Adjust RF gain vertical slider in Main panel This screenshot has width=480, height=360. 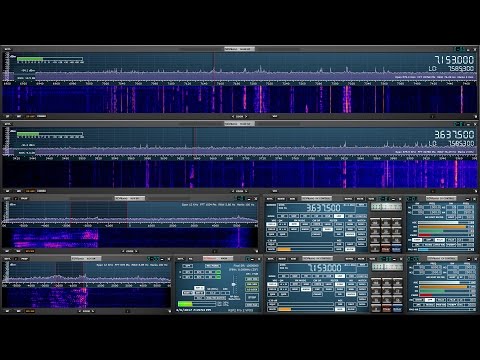pyautogui.click(x=234, y=284)
